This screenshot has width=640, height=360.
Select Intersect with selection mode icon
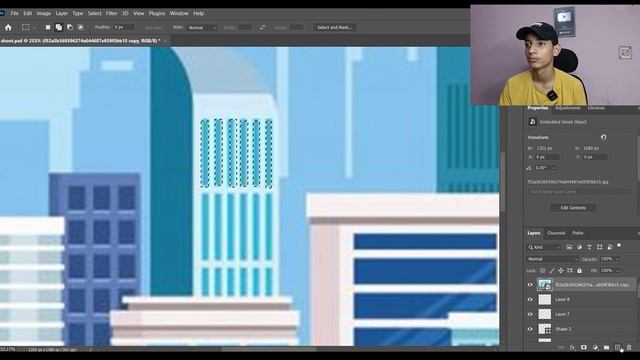point(81,27)
